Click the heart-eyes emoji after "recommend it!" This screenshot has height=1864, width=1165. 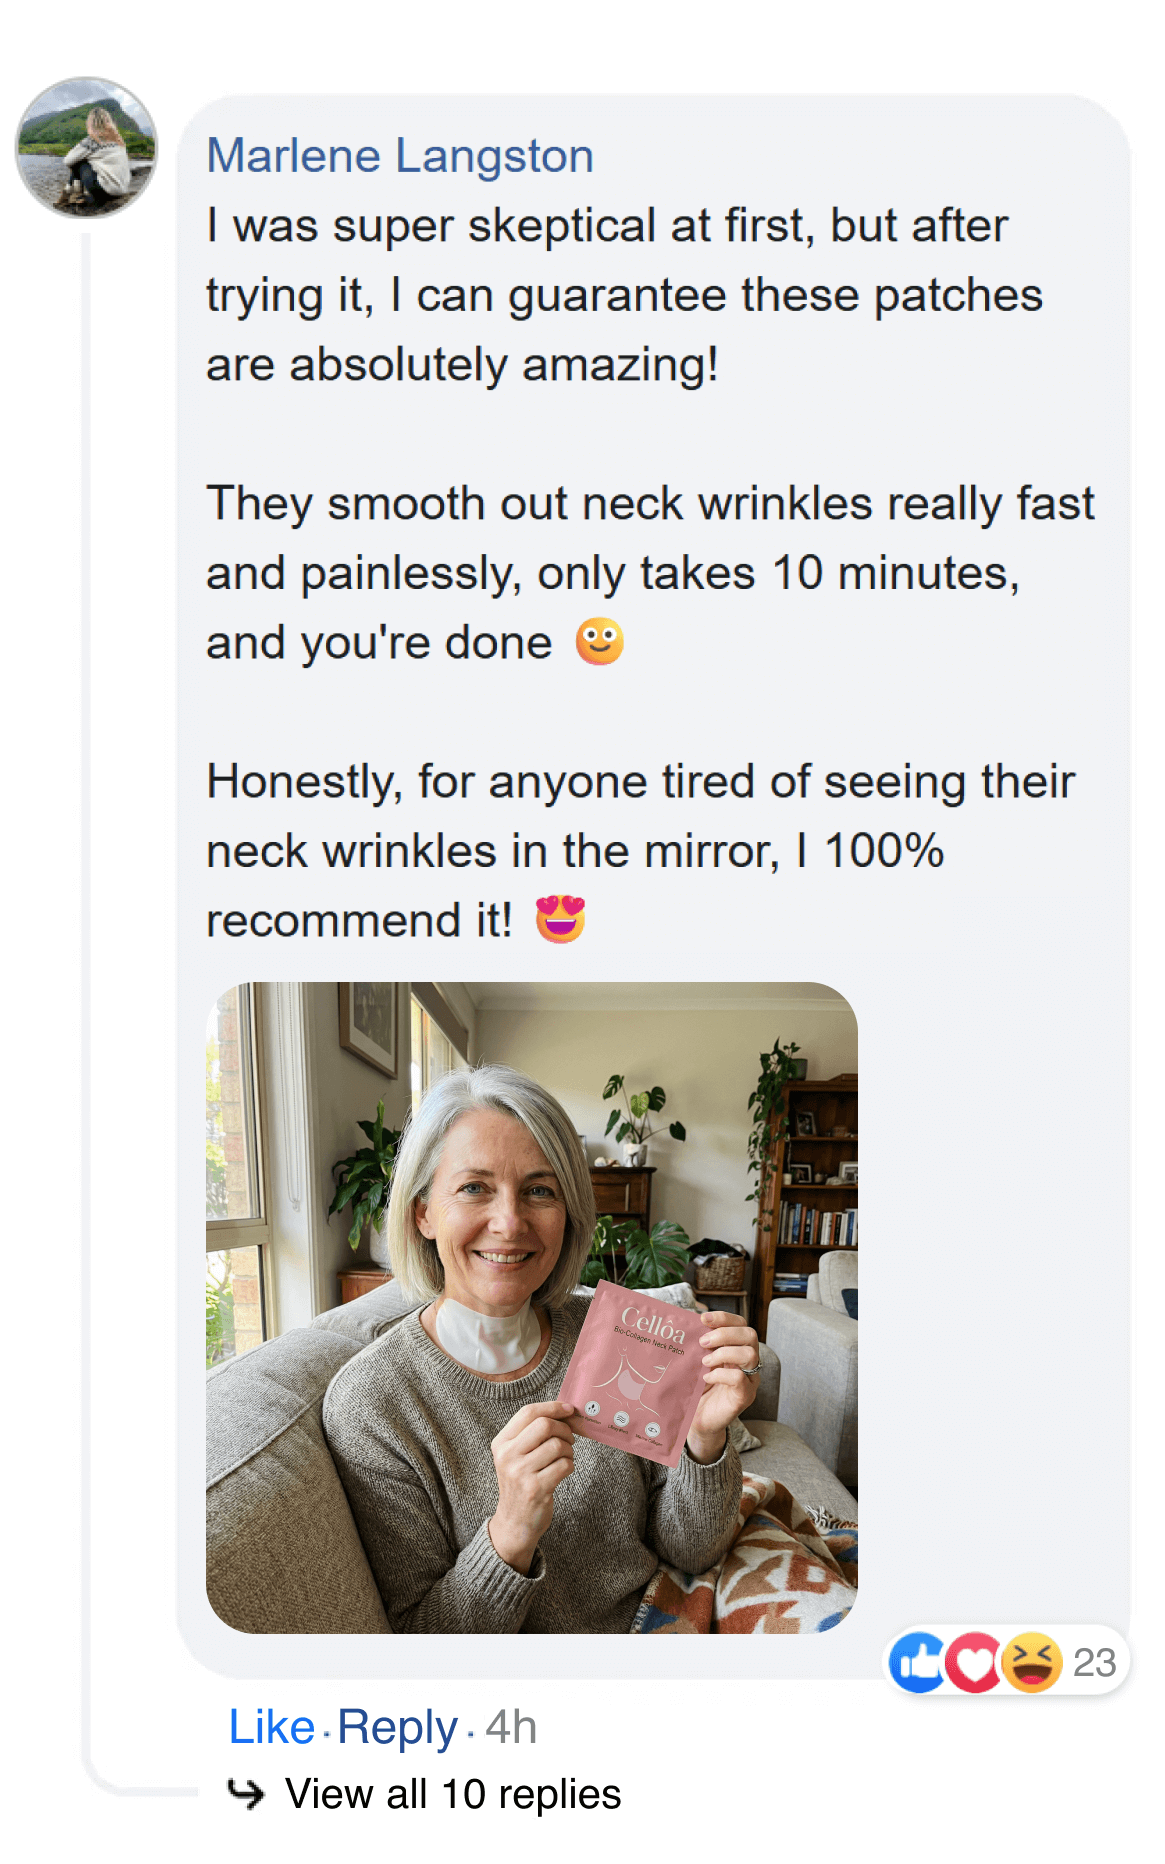pos(560,919)
